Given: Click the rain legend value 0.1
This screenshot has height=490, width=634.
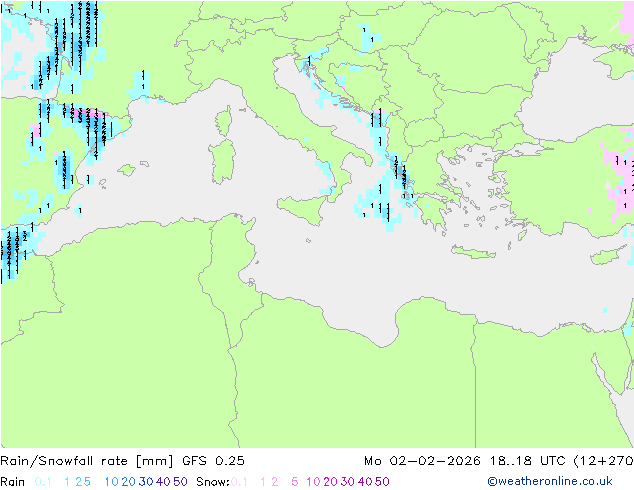Looking at the screenshot, I should coord(43,482).
